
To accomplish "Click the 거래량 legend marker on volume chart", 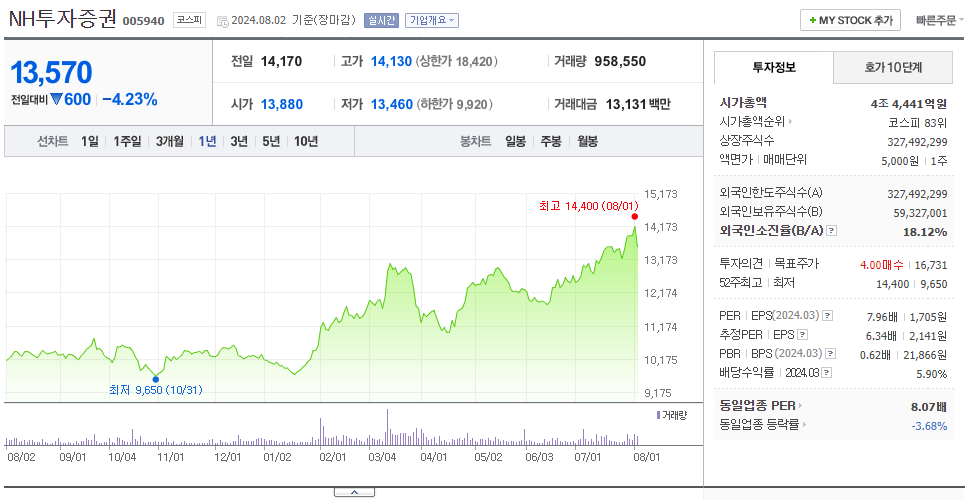I will 659,415.
